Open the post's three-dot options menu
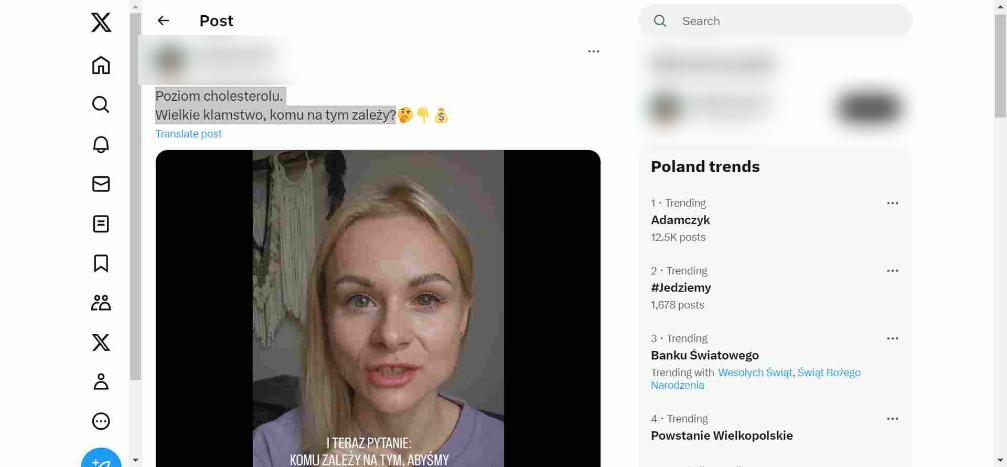Viewport: 1007px width, 467px height. 593,51
